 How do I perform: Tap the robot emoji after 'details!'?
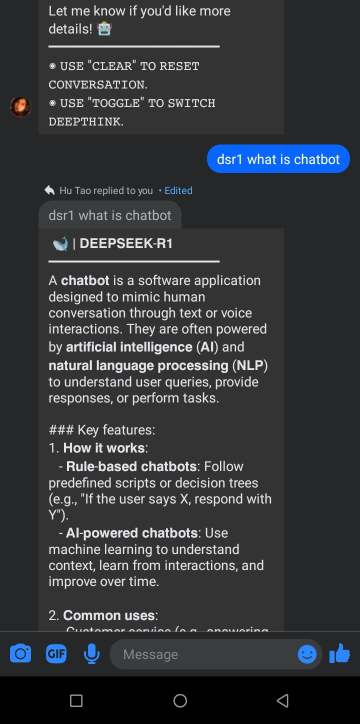(104, 29)
